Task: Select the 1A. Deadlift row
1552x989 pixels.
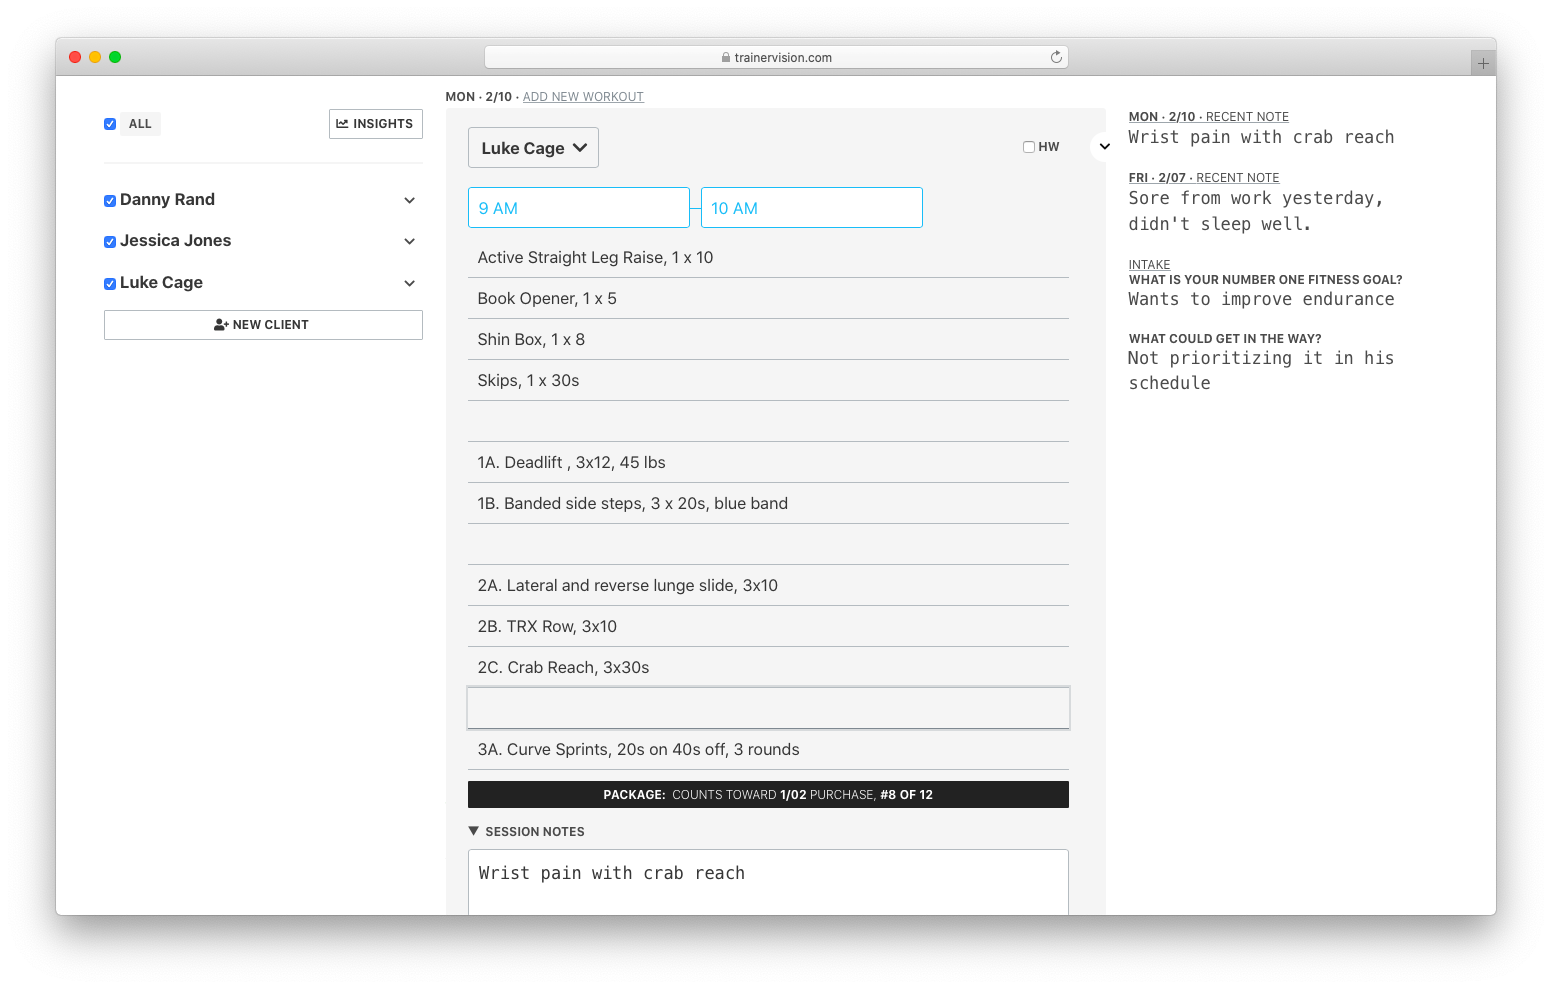Action: click(x=768, y=463)
